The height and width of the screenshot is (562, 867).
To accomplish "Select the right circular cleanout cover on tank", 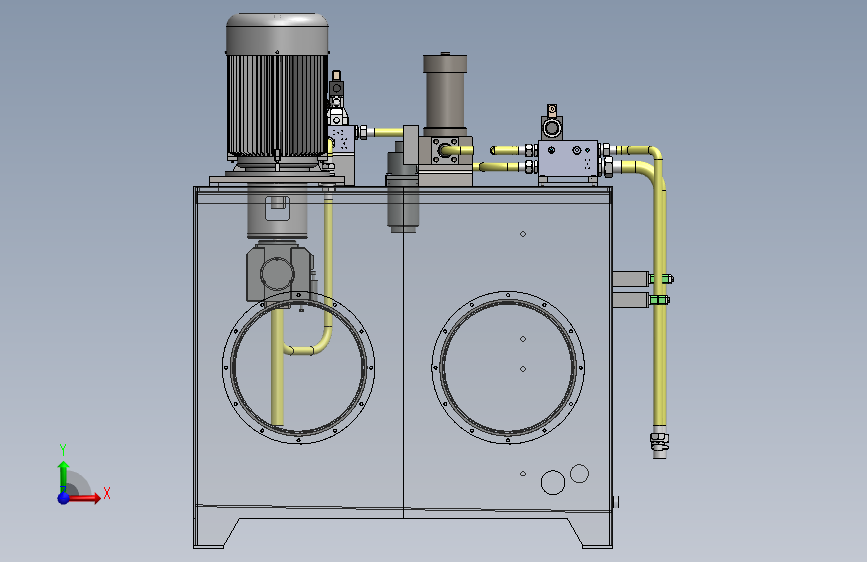I will pyautogui.click(x=508, y=368).
